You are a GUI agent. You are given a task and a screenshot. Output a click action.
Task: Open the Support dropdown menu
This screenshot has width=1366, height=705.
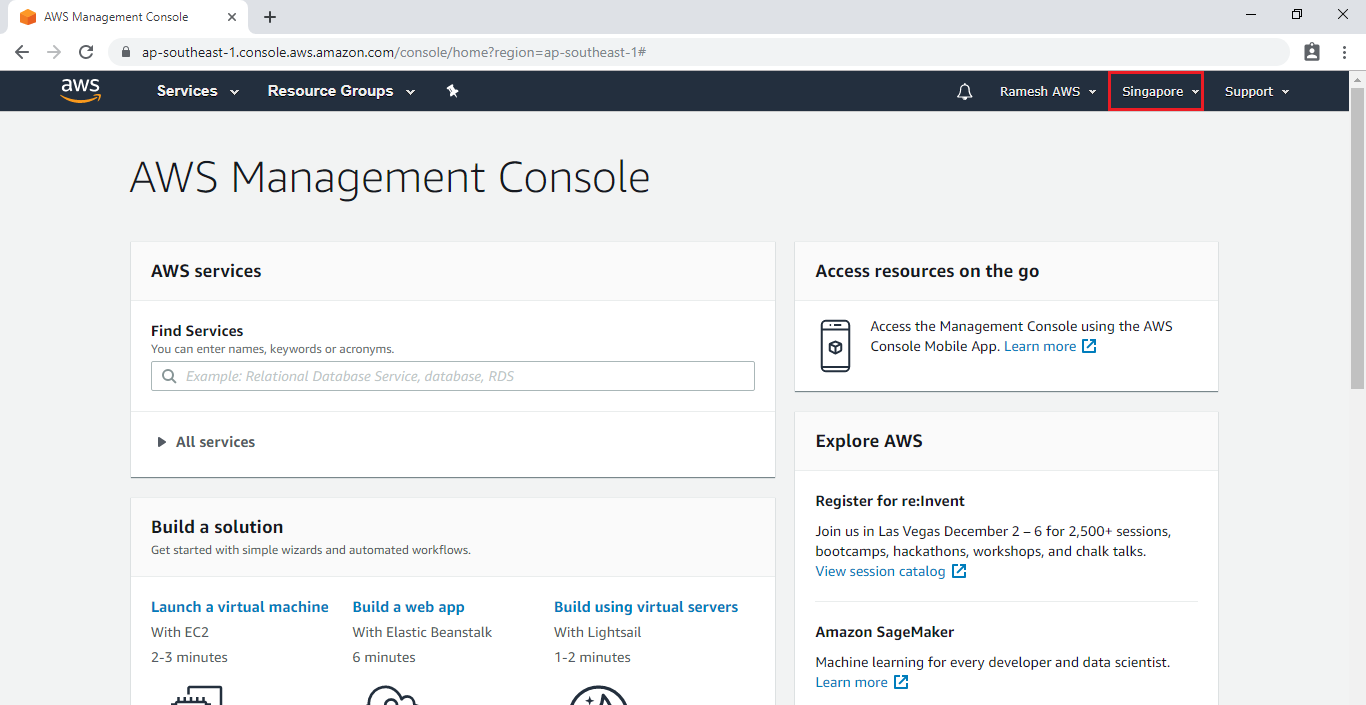click(1257, 92)
